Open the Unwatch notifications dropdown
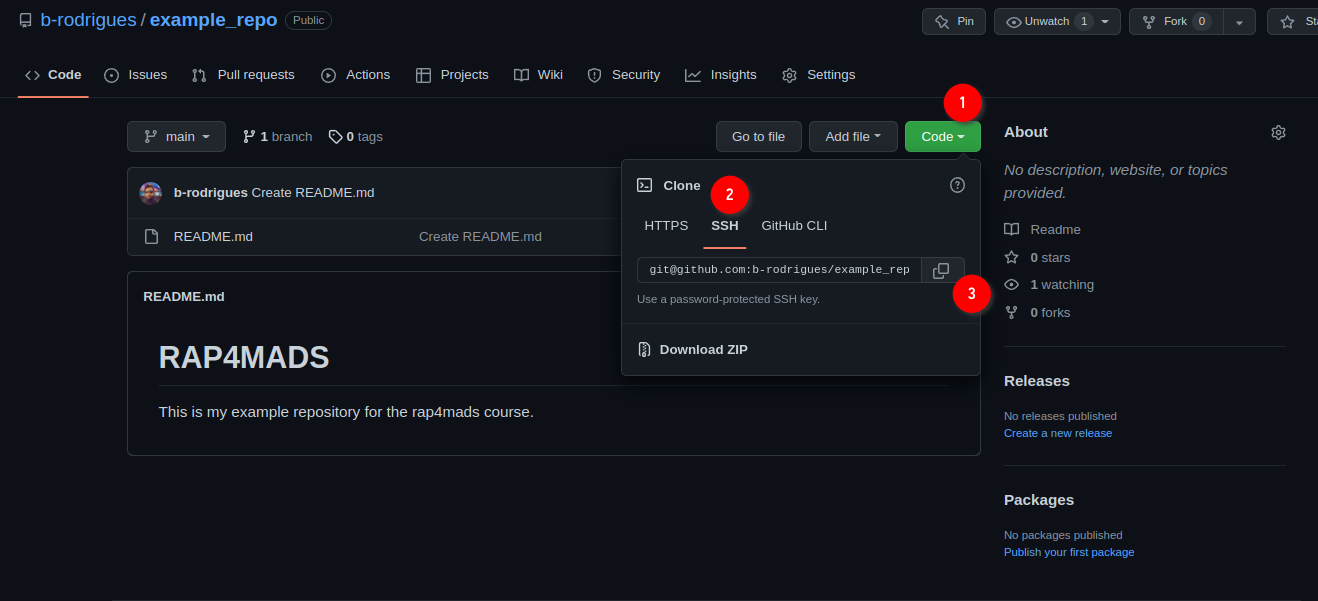Viewport: 1318px width, 601px height. point(1057,21)
